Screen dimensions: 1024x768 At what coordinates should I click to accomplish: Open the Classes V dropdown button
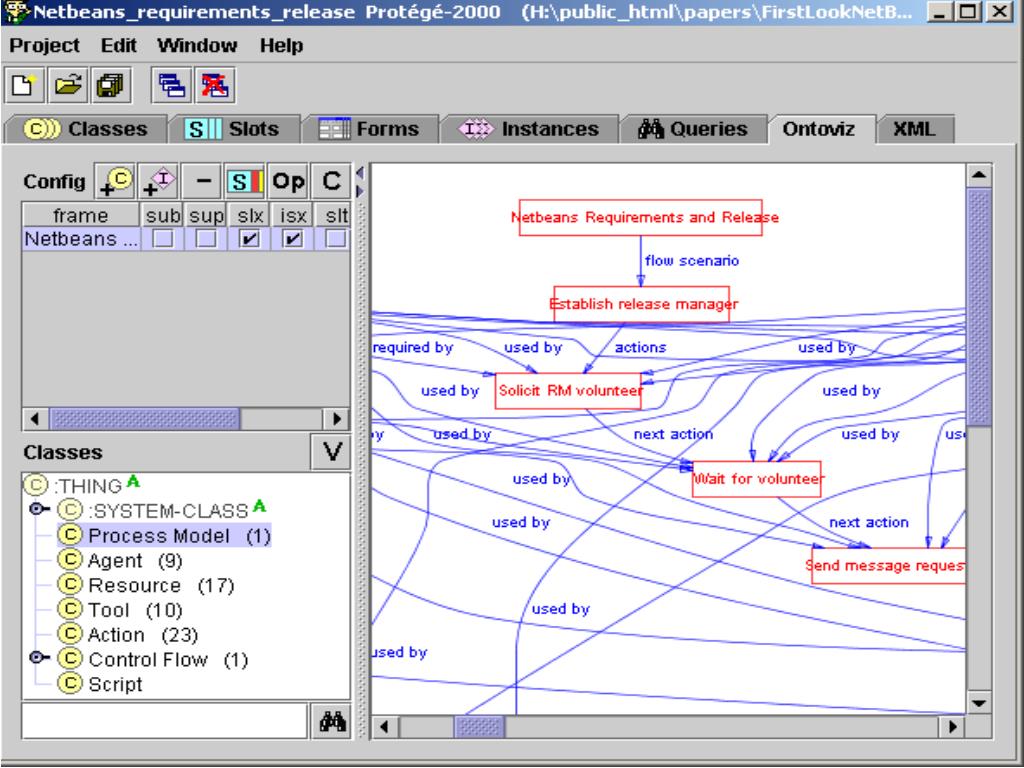(332, 451)
